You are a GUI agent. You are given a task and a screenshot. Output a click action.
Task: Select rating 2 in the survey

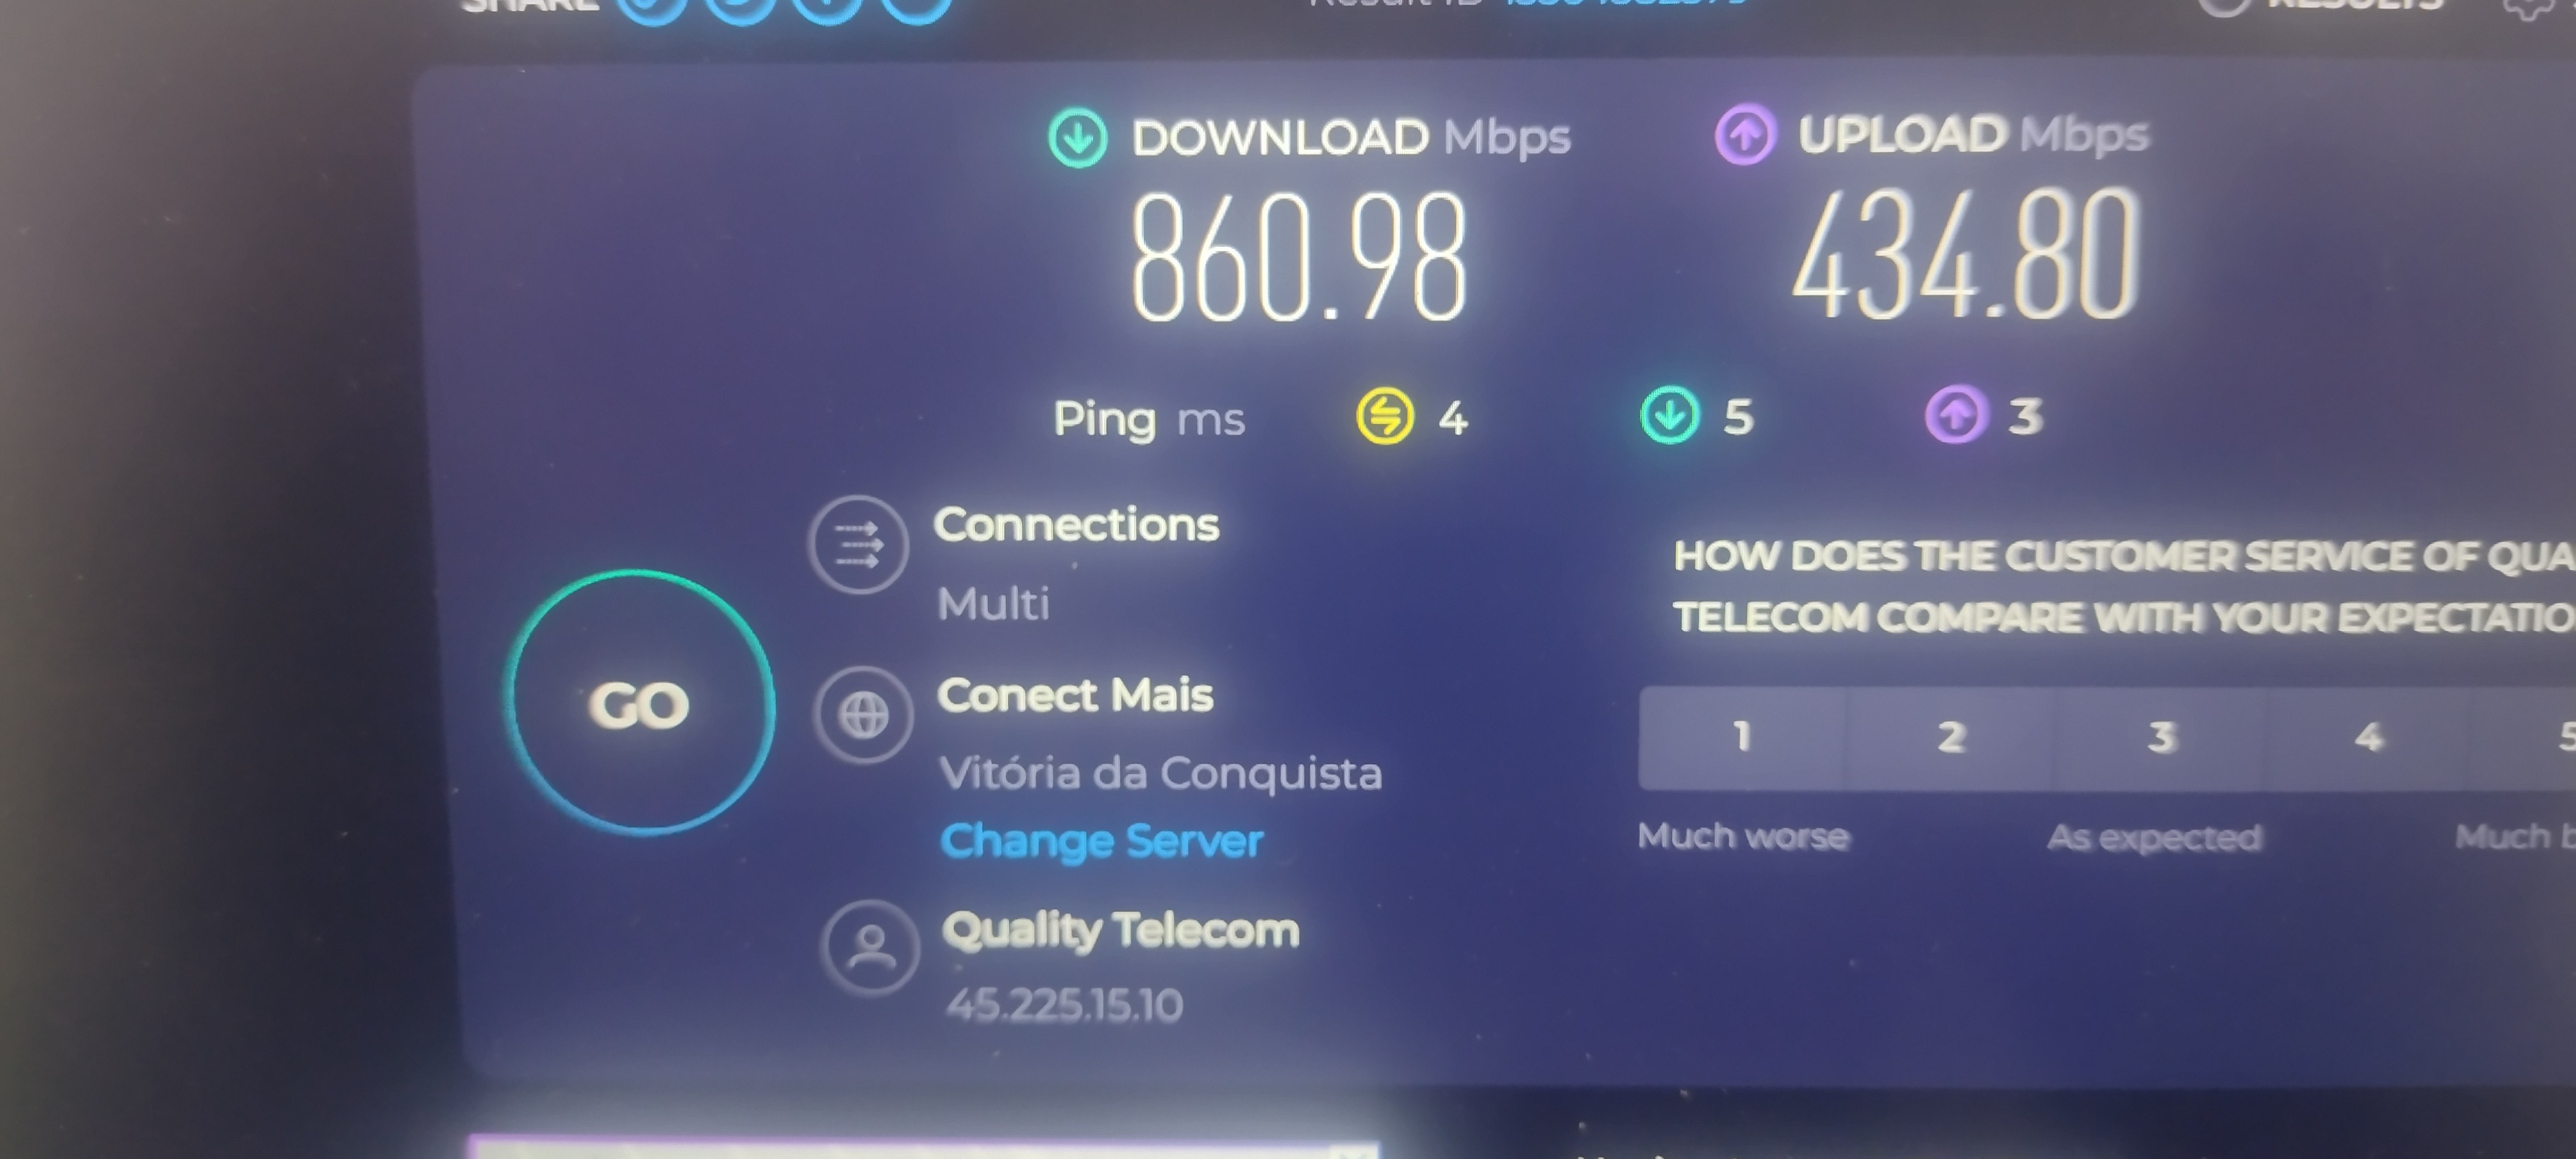pos(1950,738)
